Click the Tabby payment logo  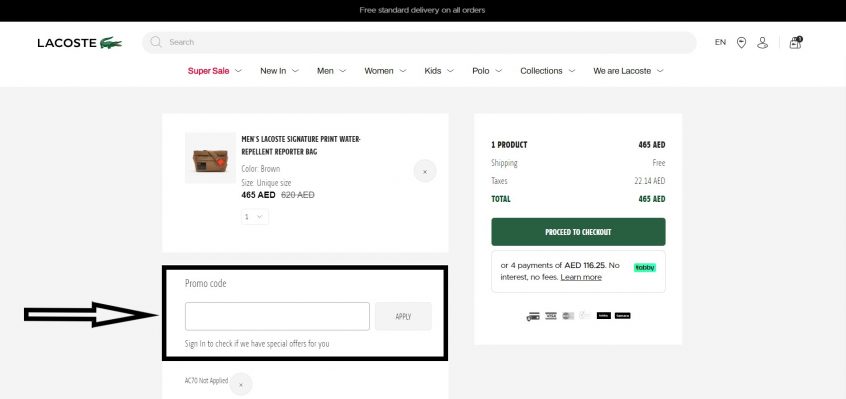coord(645,267)
